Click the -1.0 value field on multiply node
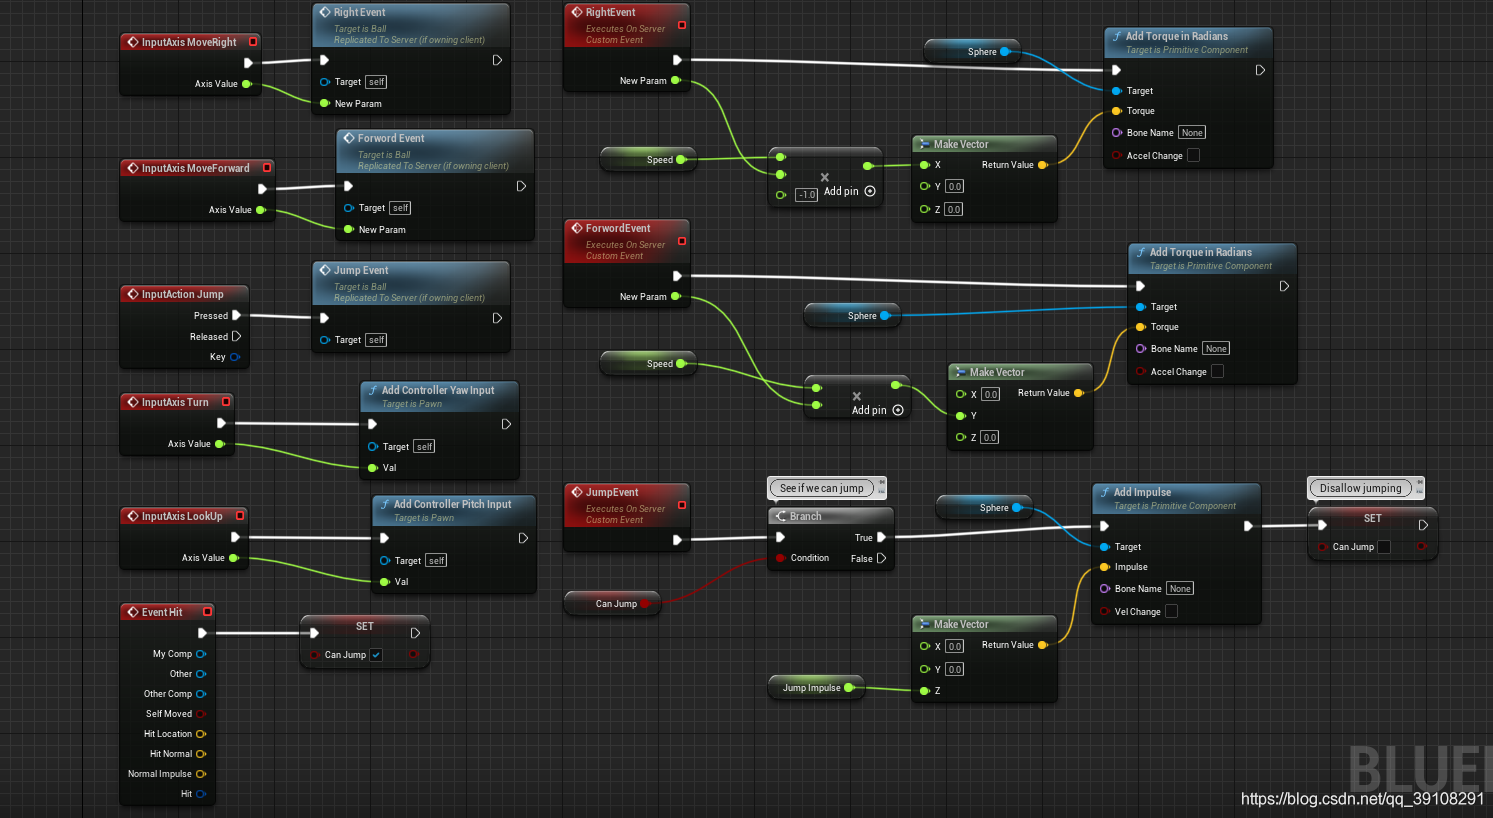The image size is (1493, 818). point(807,195)
